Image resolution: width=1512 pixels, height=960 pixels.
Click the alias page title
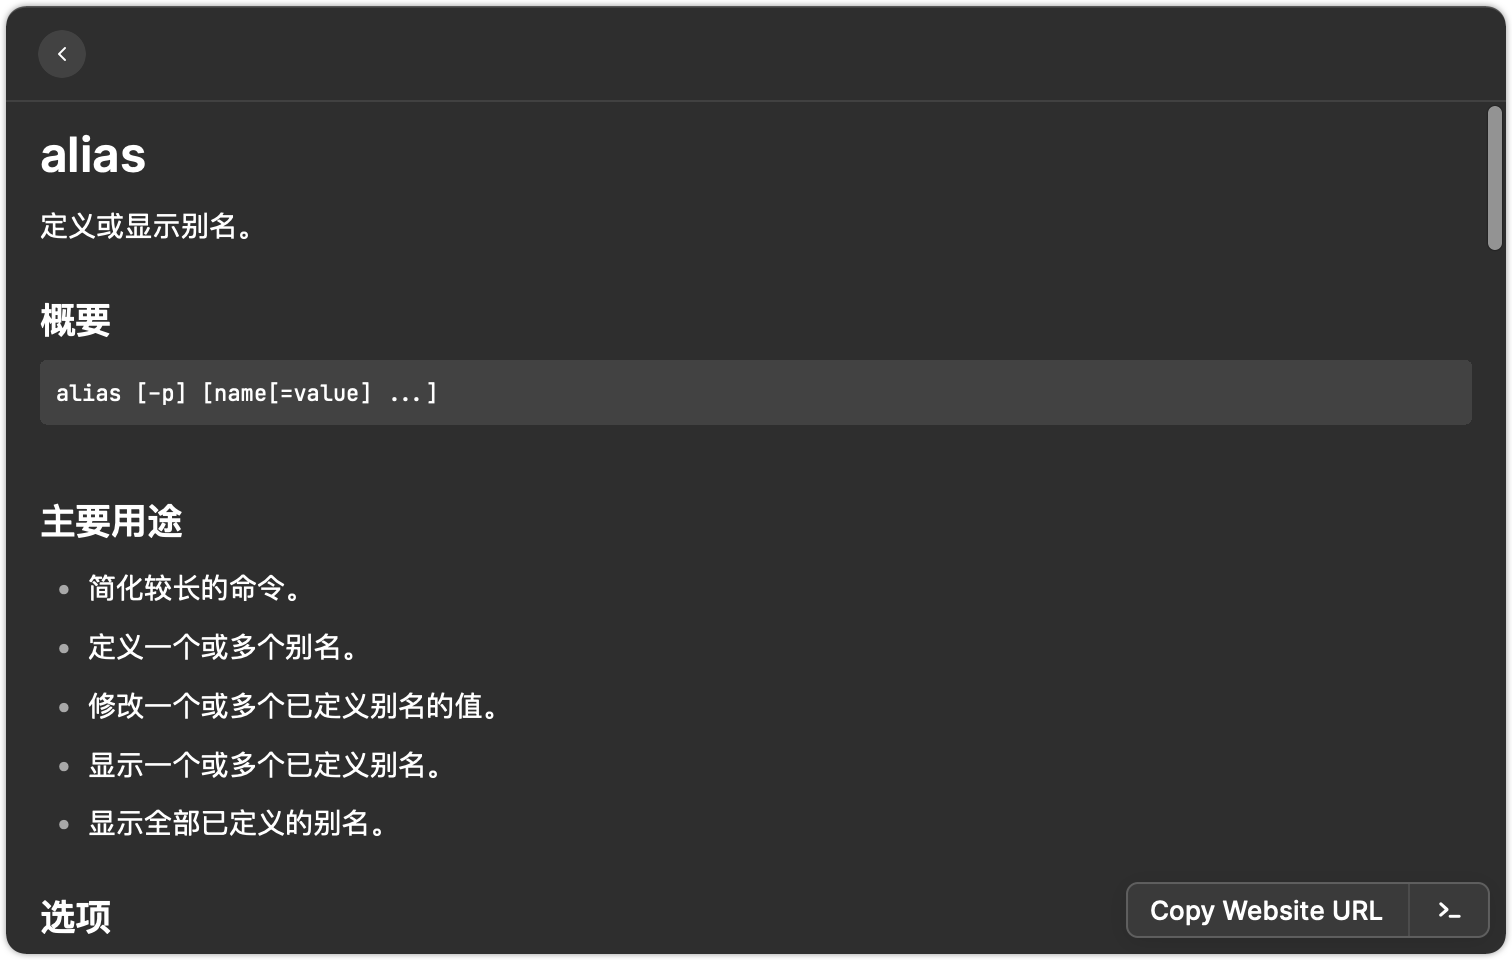tap(93, 156)
